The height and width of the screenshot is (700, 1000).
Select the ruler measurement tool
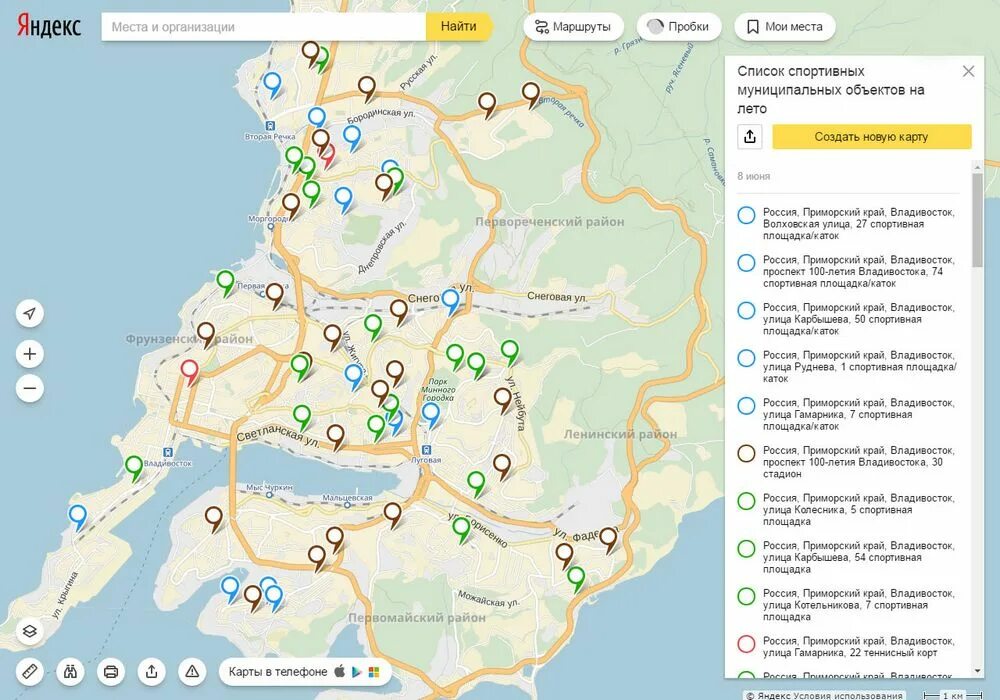coord(29,671)
